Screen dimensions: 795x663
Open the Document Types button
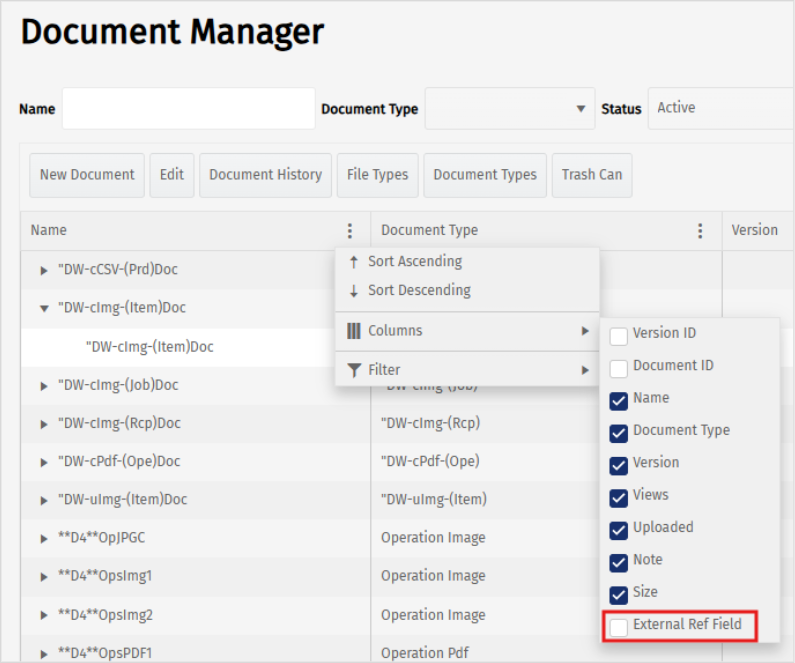click(485, 175)
